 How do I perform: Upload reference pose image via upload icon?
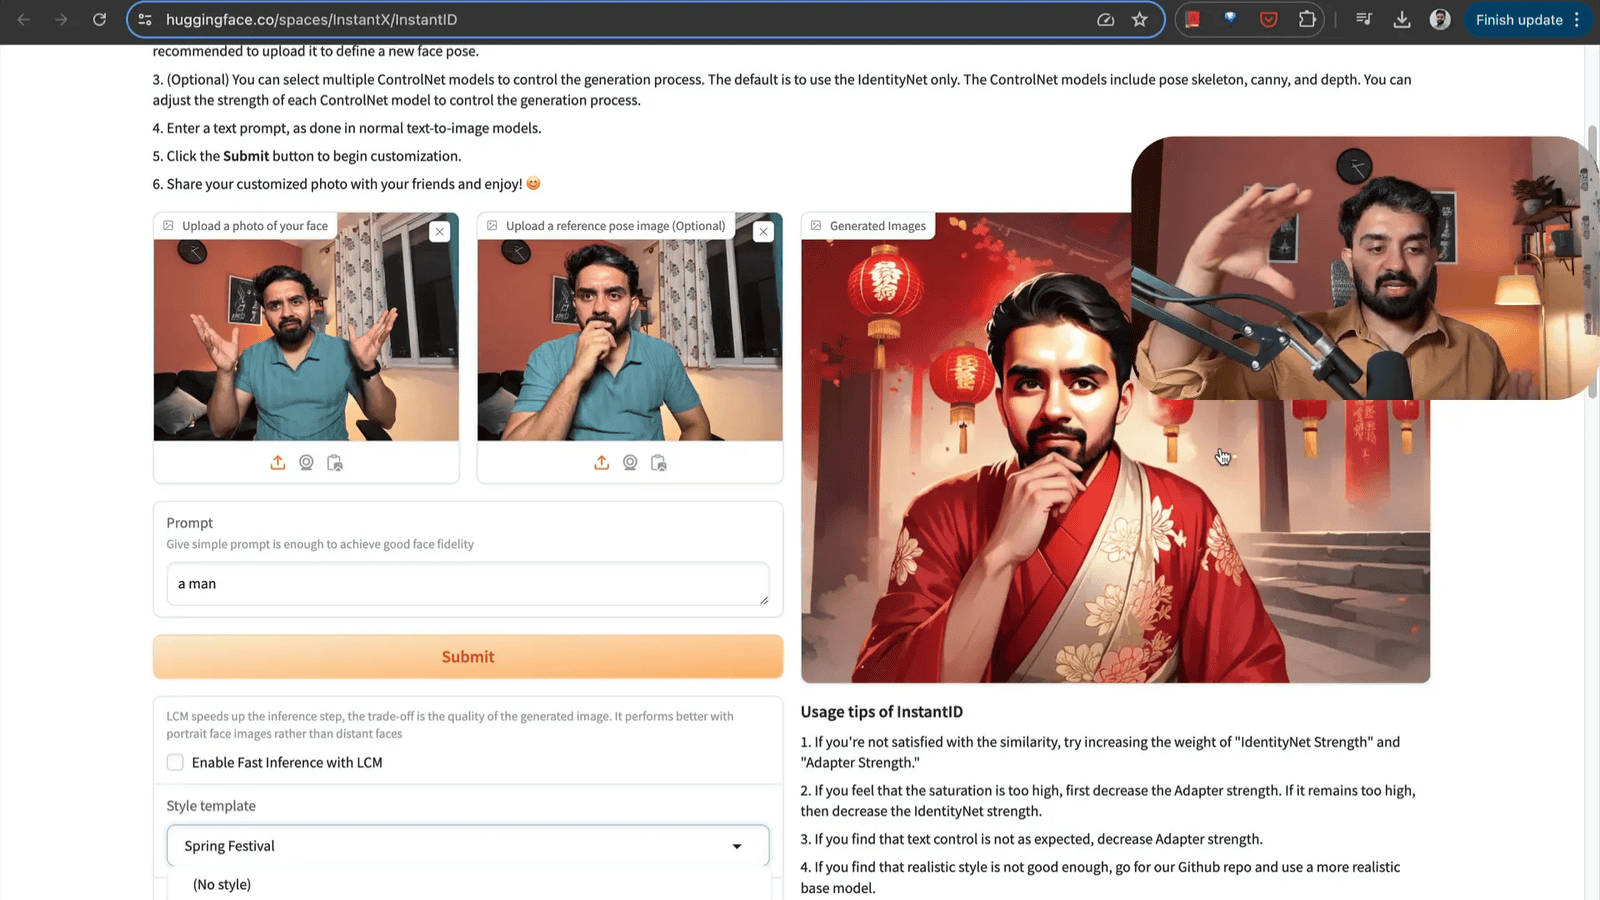pyautogui.click(x=601, y=462)
